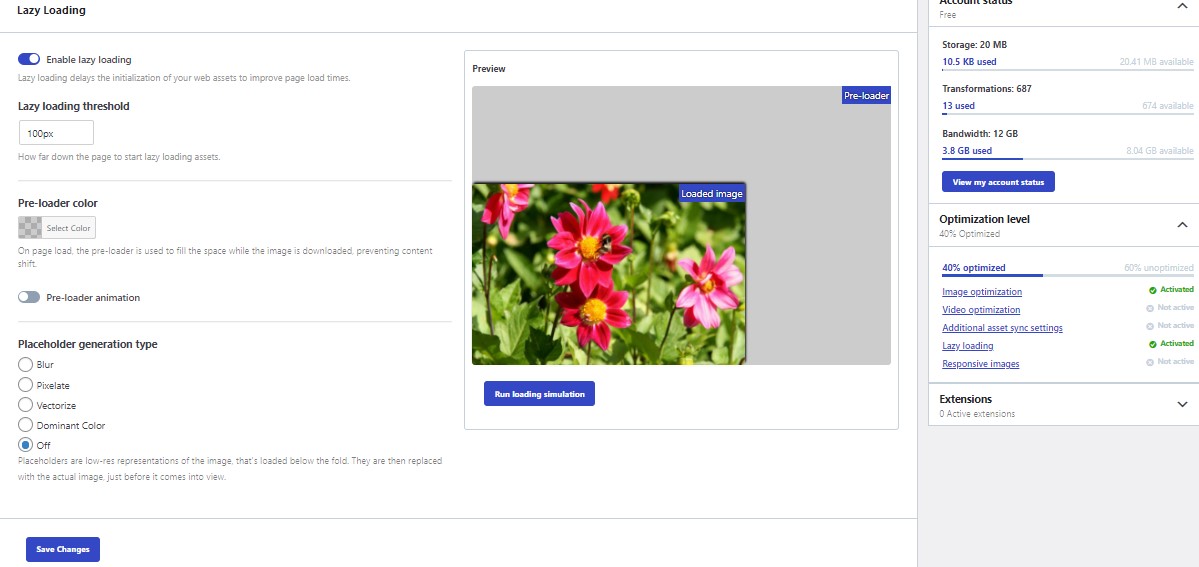Select the Pixelate placeholder option
Image resolution: width=1199 pixels, height=567 pixels.
point(25,385)
